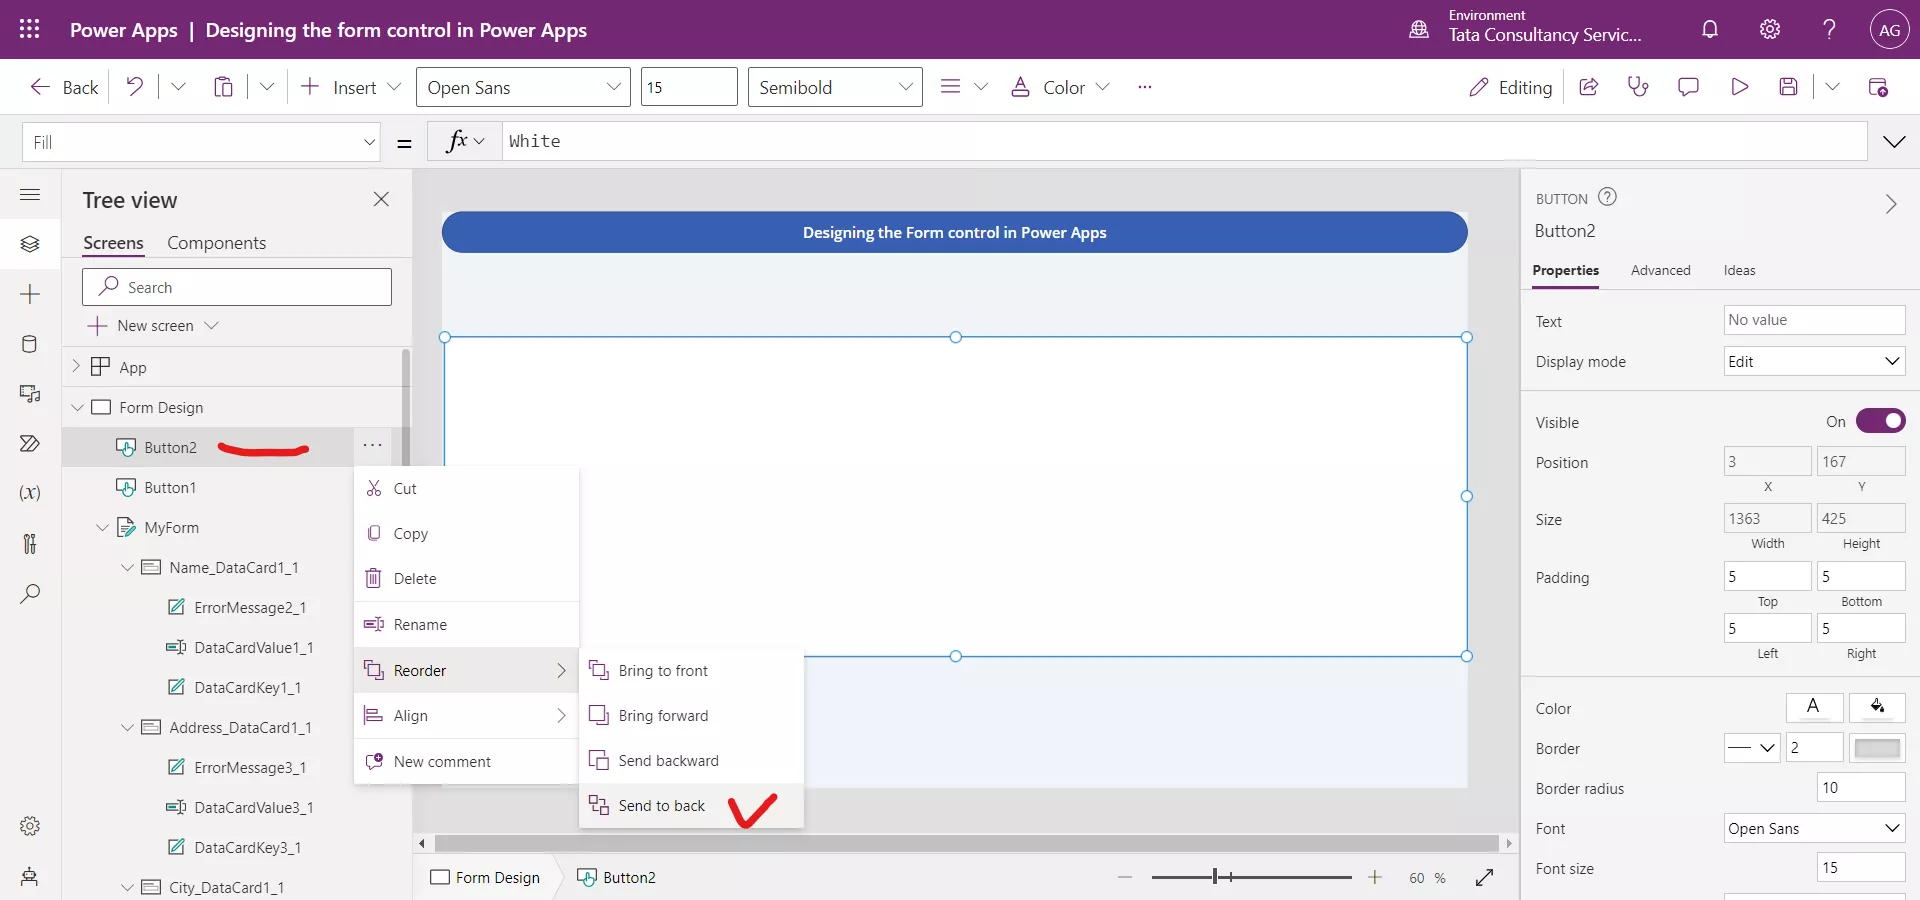
Task: Open the Power Automate flows panel
Action: pyautogui.click(x=30, y=444)
